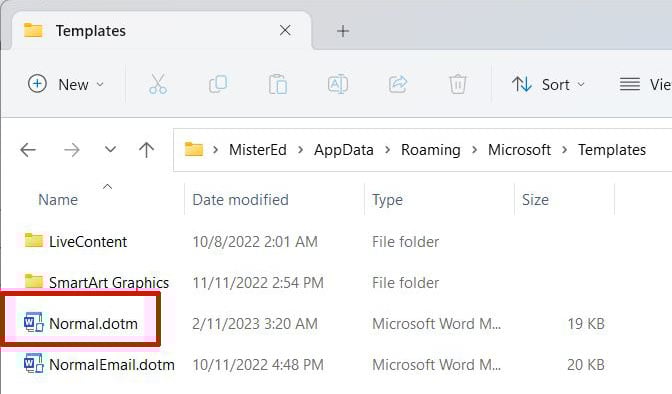
Task: Click Roaming in the breadcrumb path
Action: click(431, 150)
